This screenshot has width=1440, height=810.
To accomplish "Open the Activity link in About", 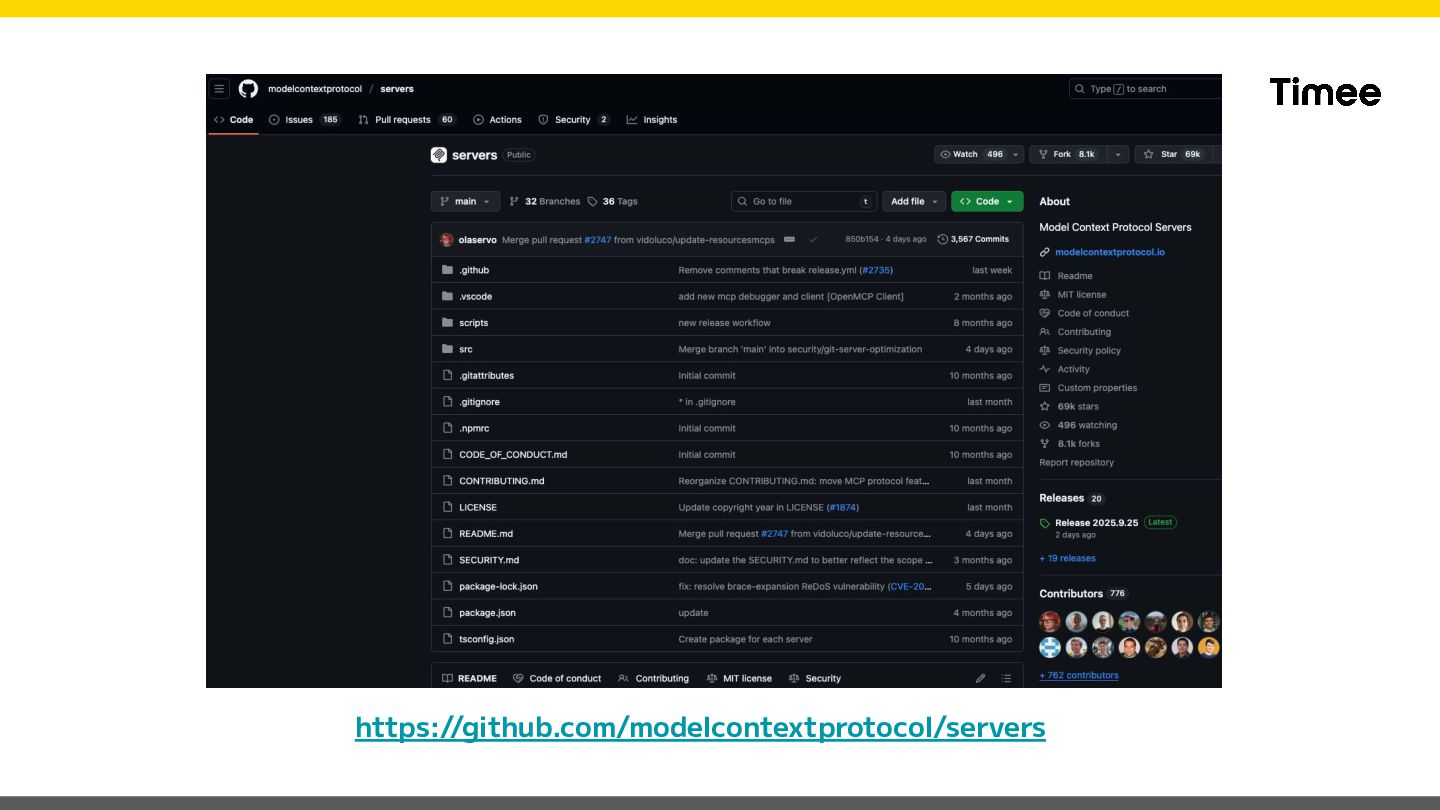I will pyautogui.click(x=1073, y=369).
